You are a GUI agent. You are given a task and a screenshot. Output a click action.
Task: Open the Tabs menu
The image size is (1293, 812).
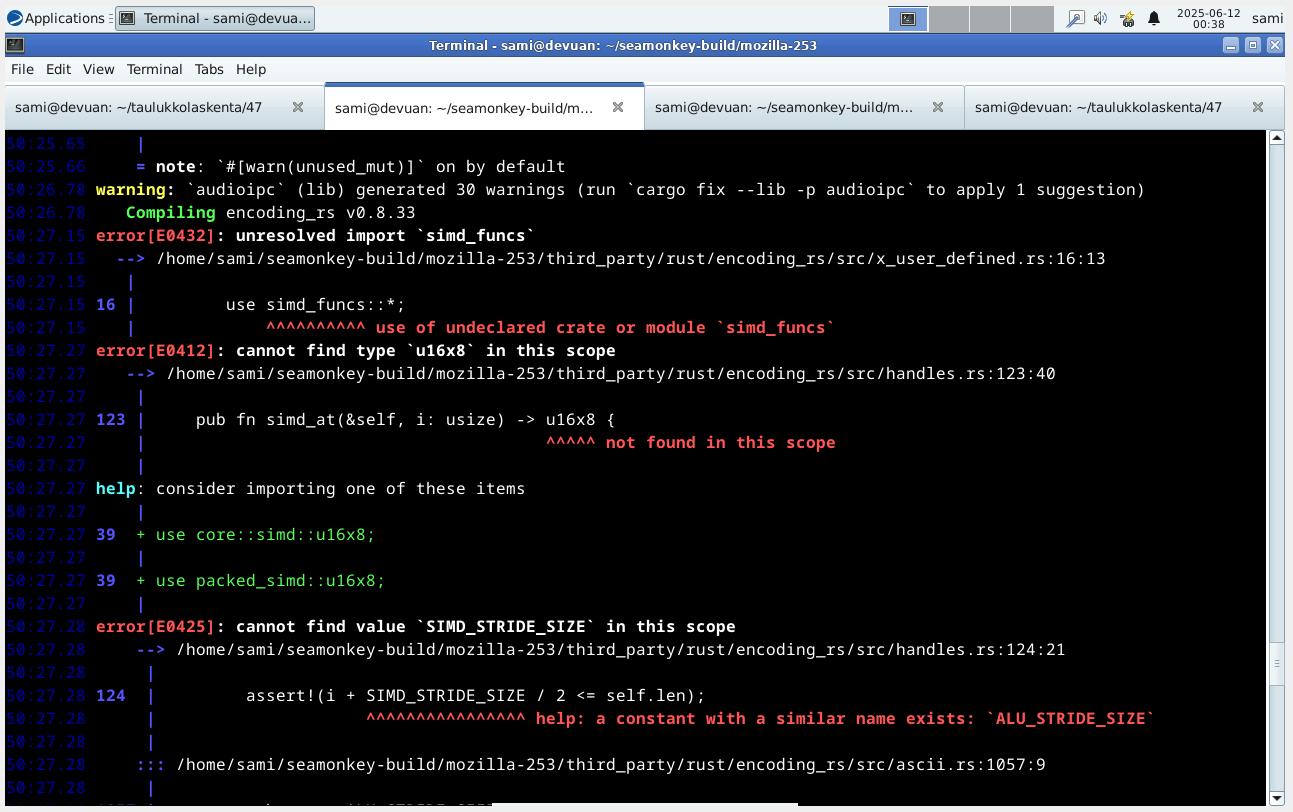[x=209, y=69]
